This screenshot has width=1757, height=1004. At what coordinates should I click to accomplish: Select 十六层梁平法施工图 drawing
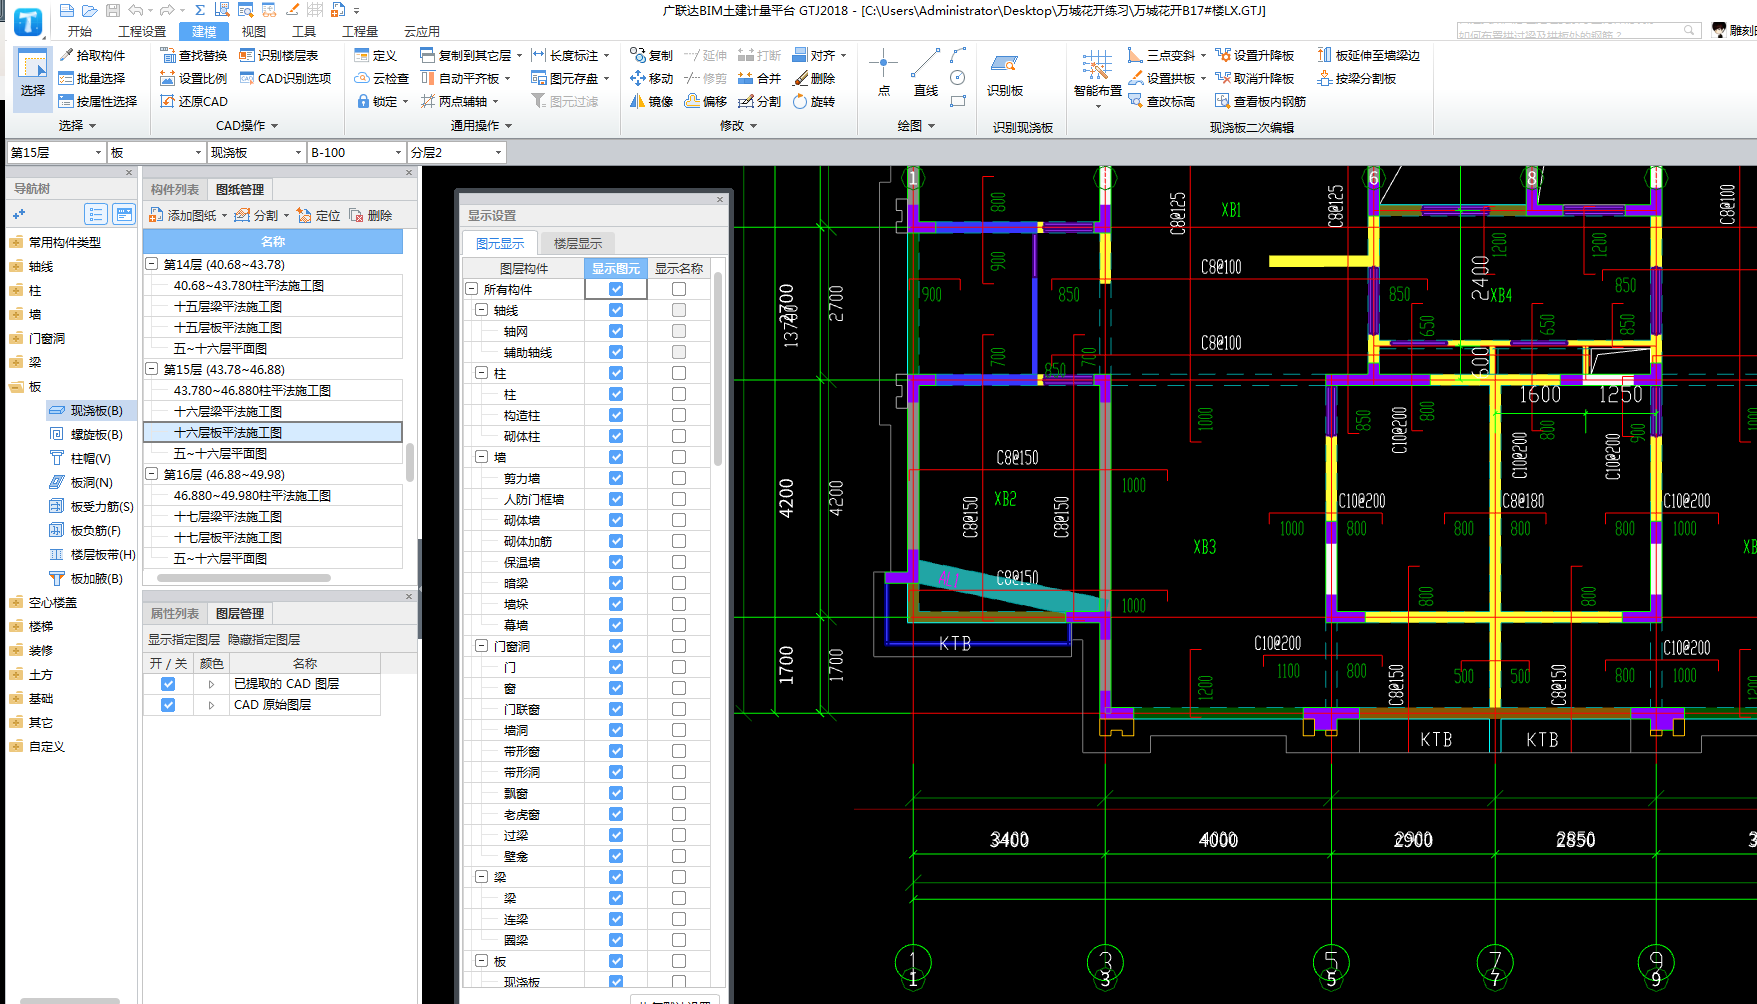click(x=273, y=411)
